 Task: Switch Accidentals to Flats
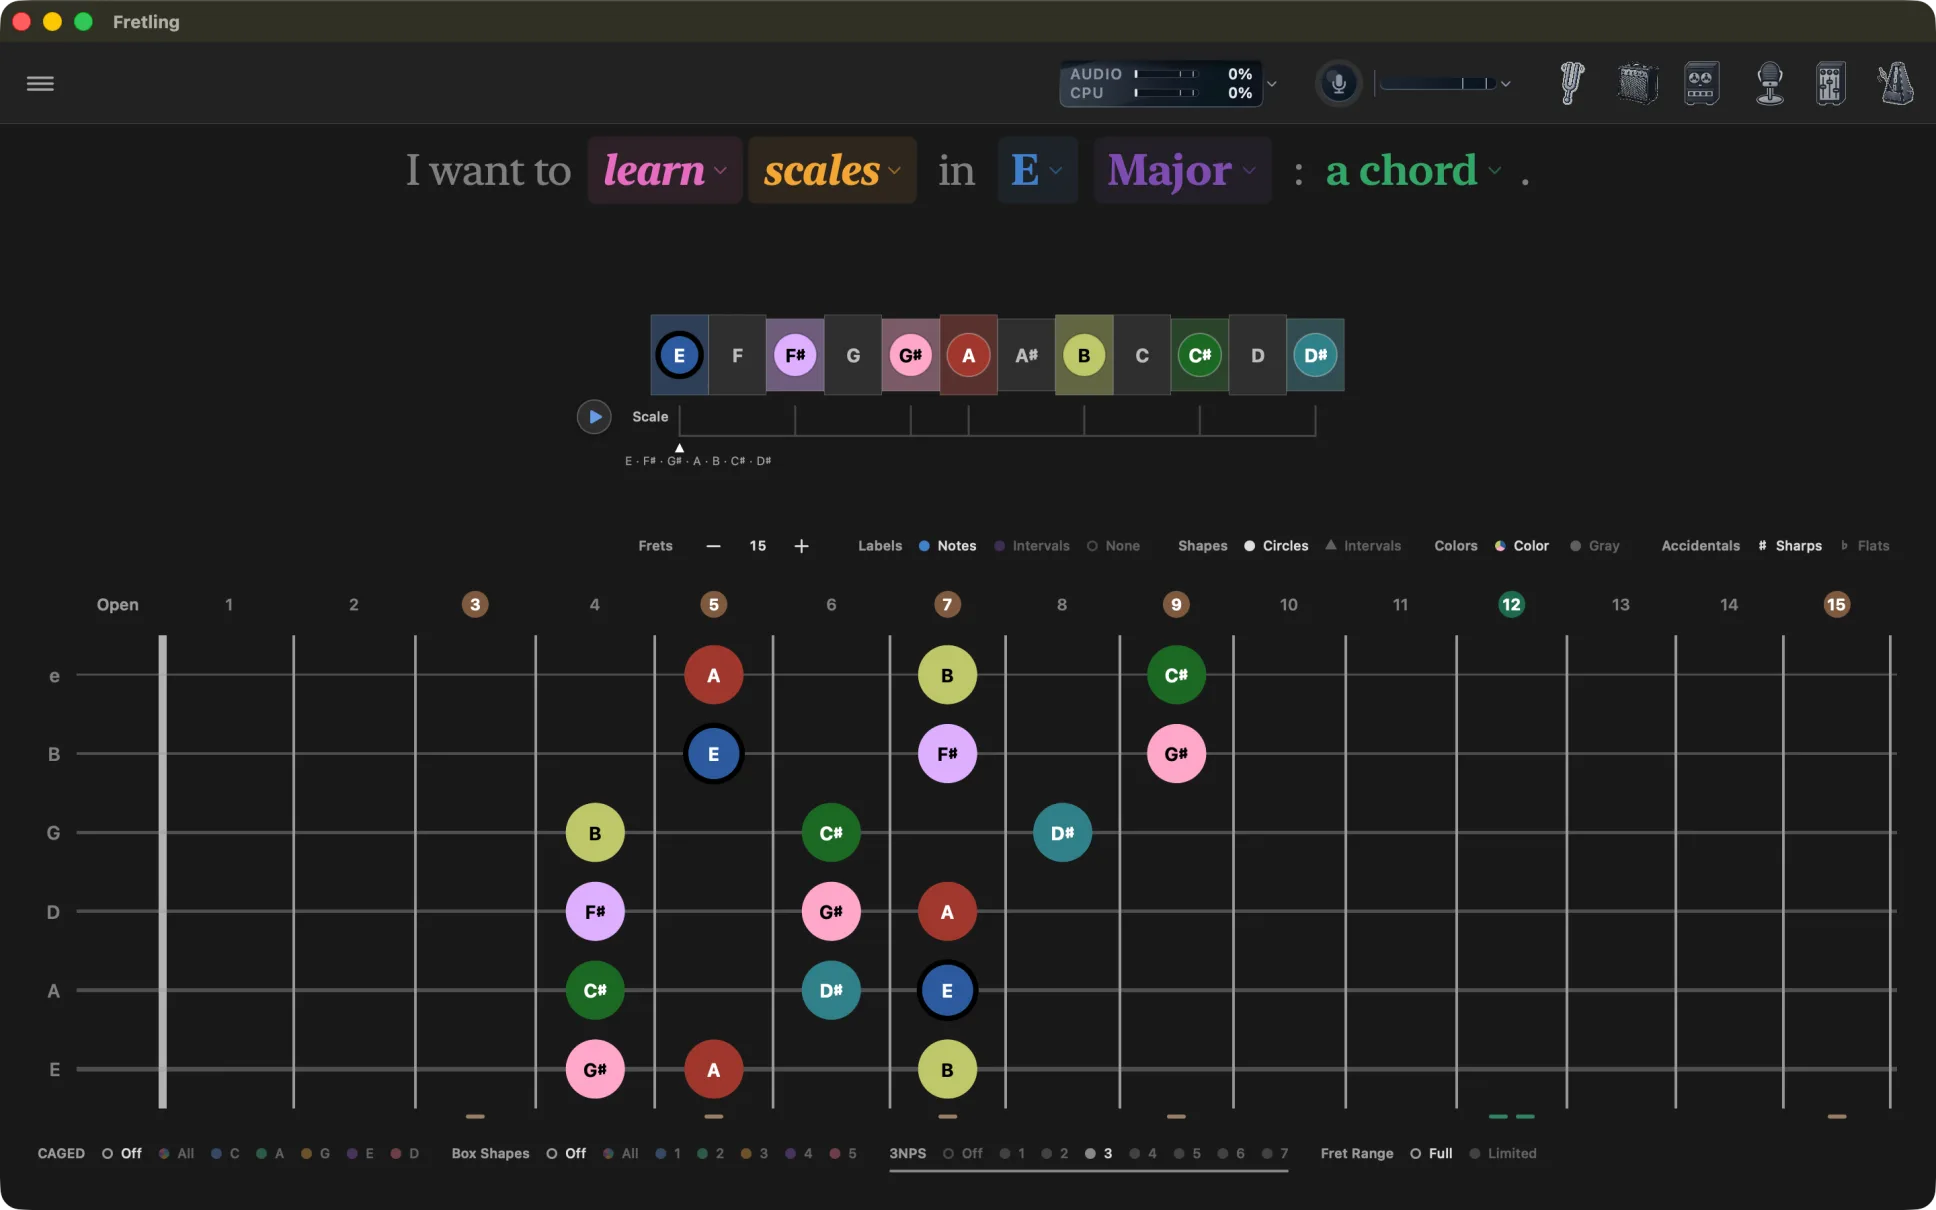(1865, 546)
